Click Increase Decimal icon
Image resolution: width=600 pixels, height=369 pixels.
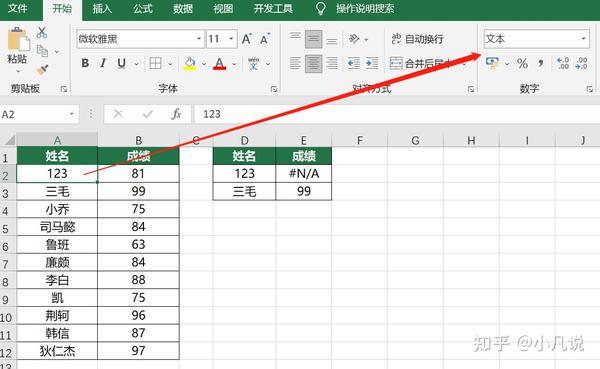(563, 63)
